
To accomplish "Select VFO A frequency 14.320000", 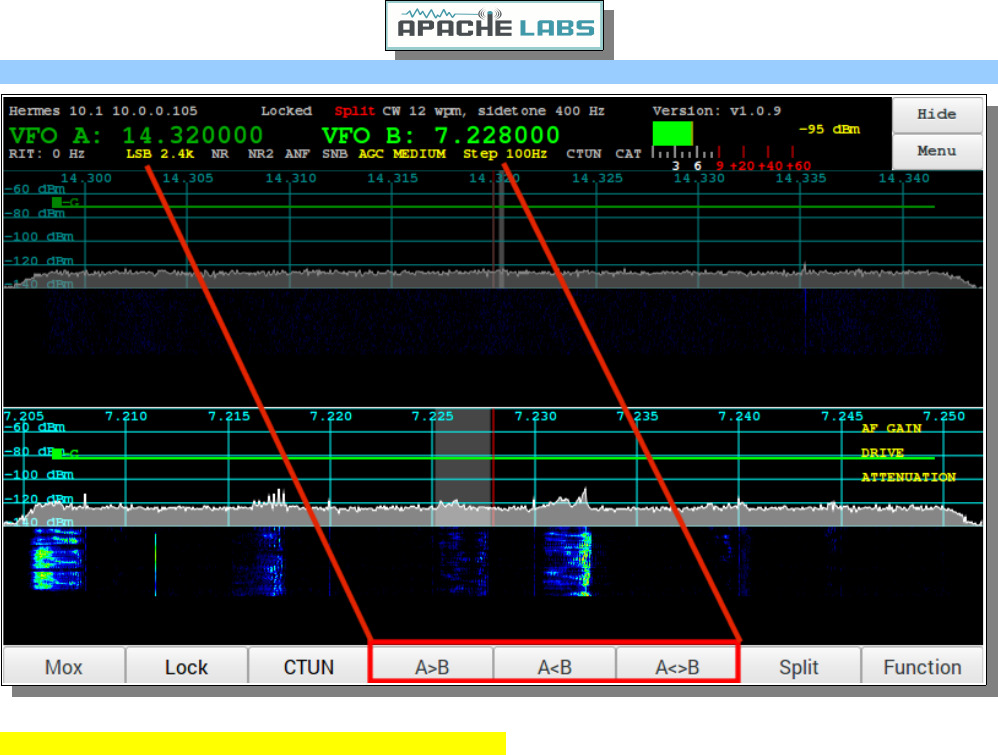I will [x=192, y=135].
